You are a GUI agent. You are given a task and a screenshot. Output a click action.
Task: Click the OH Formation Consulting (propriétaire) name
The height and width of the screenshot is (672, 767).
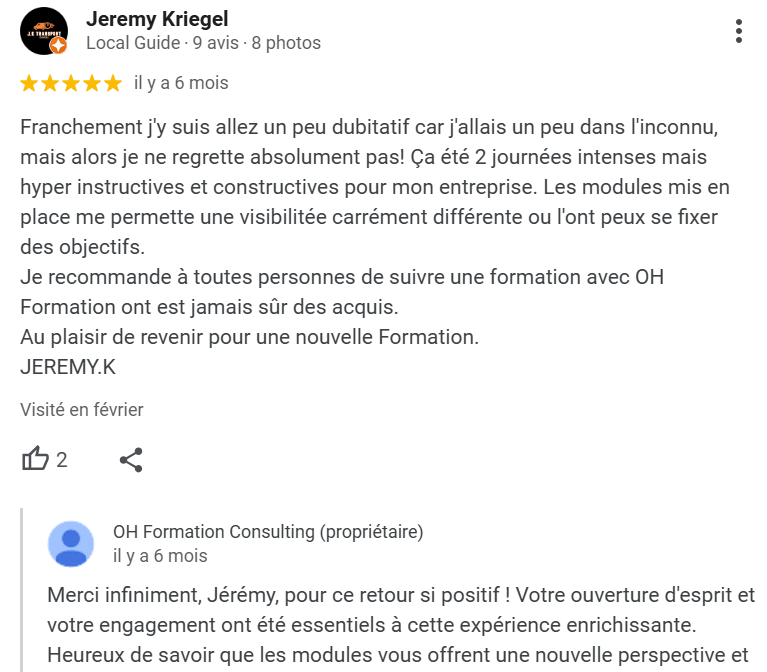coord(268,532)
